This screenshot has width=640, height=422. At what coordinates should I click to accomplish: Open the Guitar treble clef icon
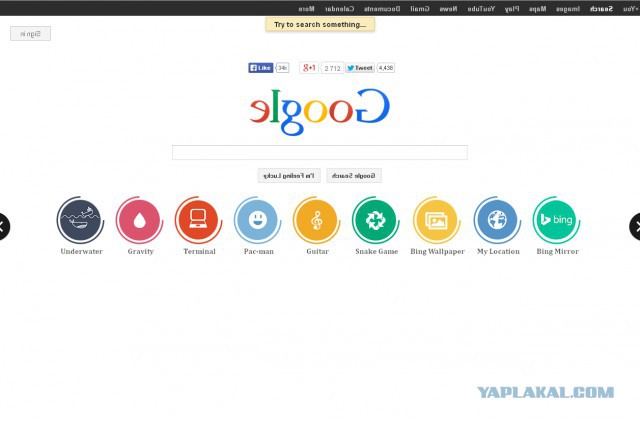(x=317, y=220)
